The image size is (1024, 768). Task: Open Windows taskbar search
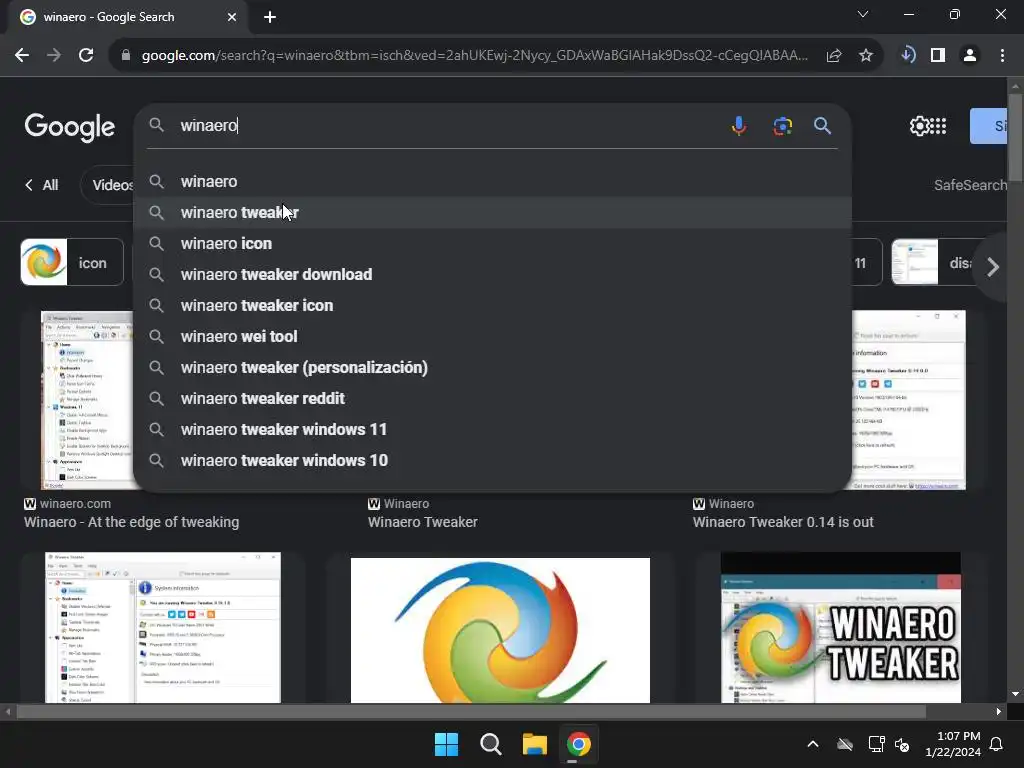coord(490,744)
